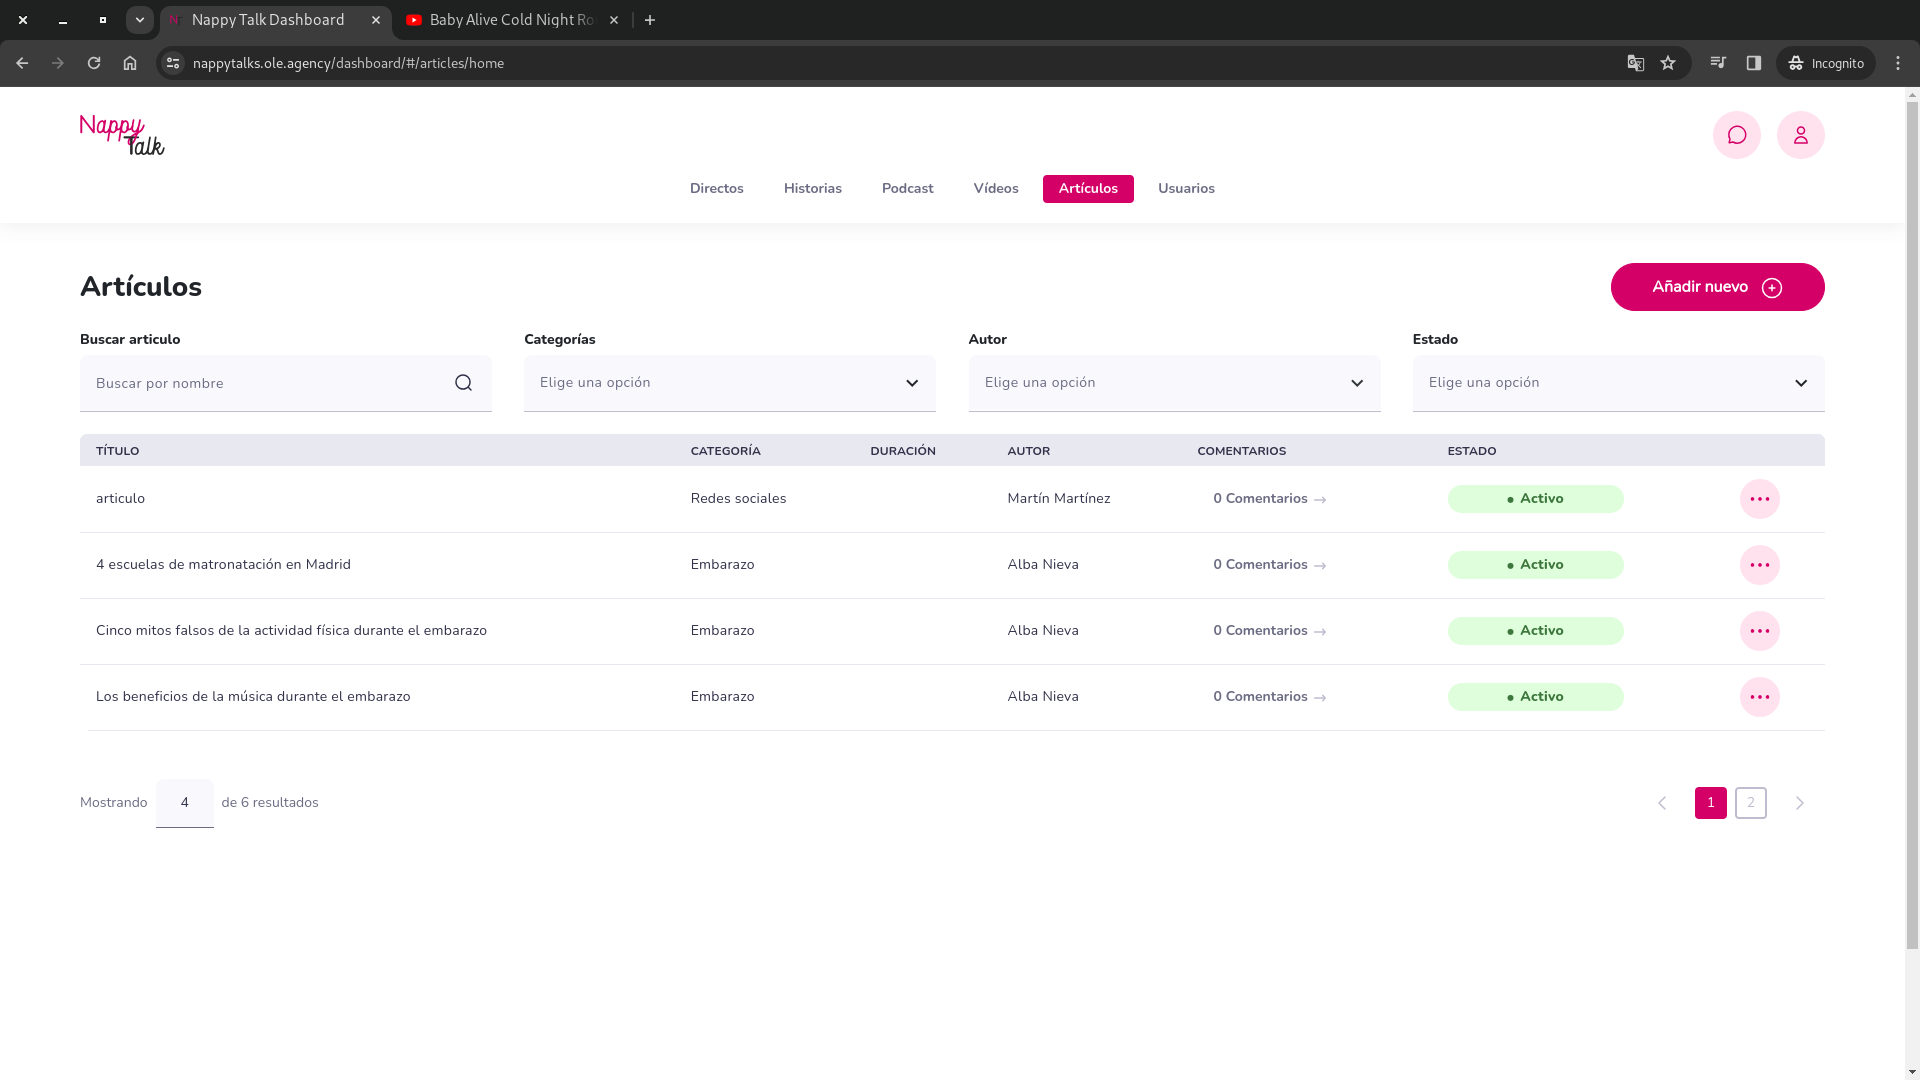
Task: Open three-dots menu for 'articulo' row
Action: [1759, 499]
